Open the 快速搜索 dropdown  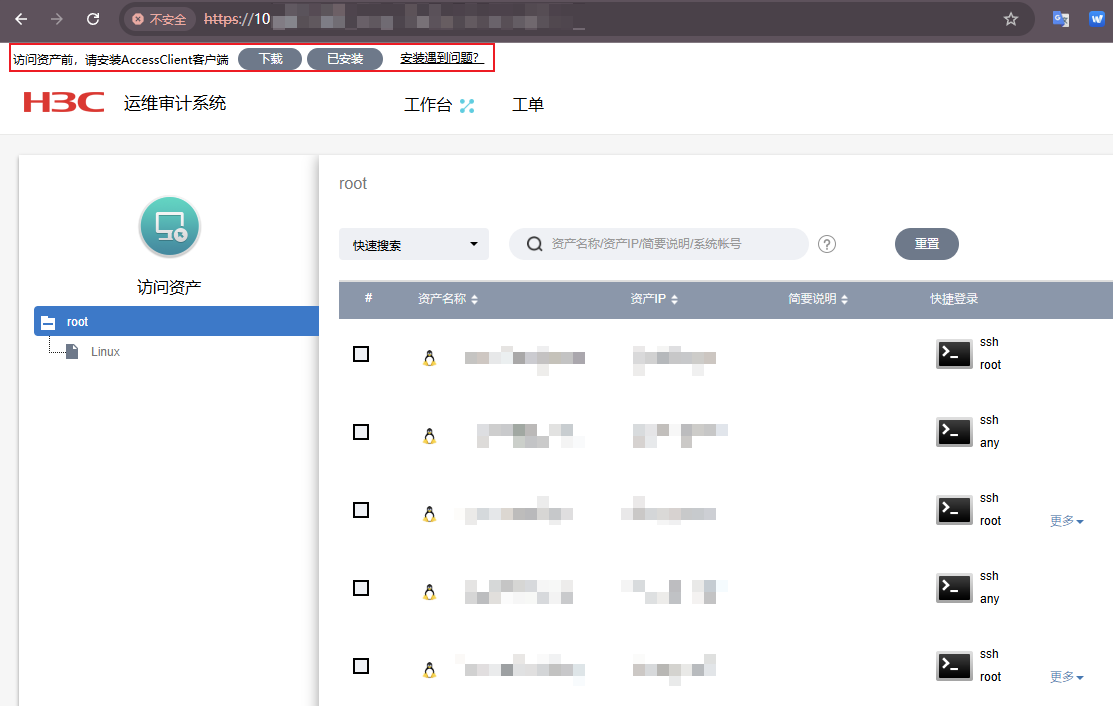pos(414,244)
